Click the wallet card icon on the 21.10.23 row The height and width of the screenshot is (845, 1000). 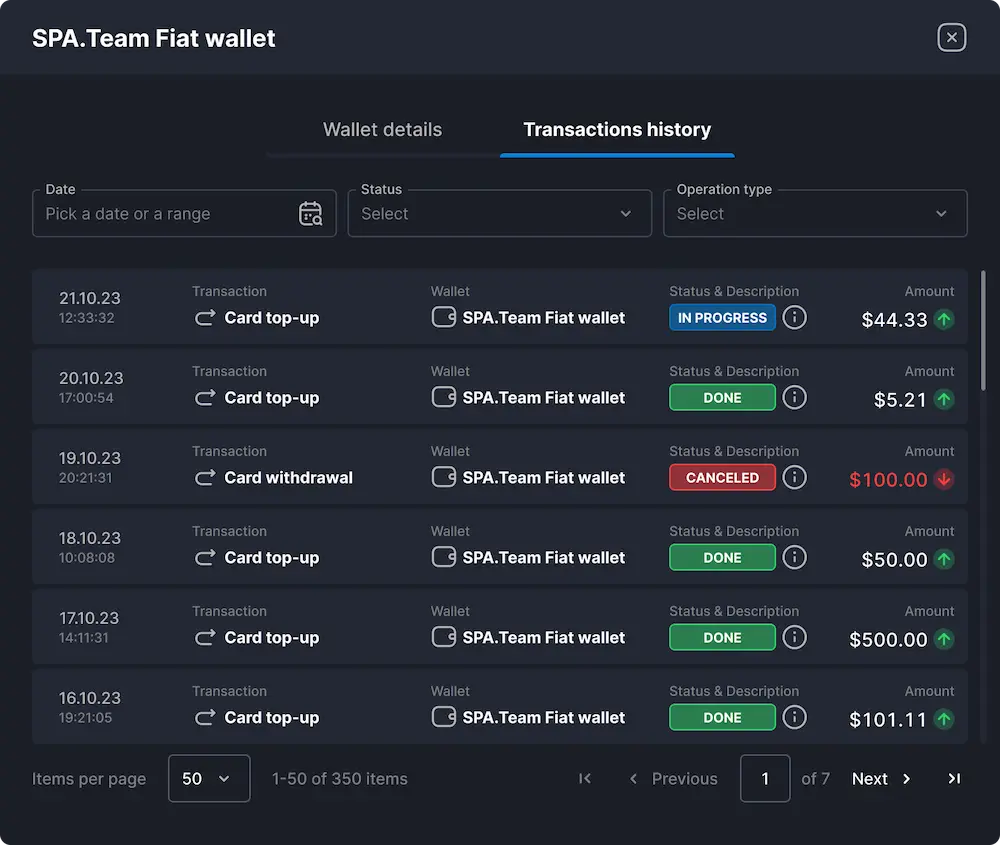click(443, 317)
